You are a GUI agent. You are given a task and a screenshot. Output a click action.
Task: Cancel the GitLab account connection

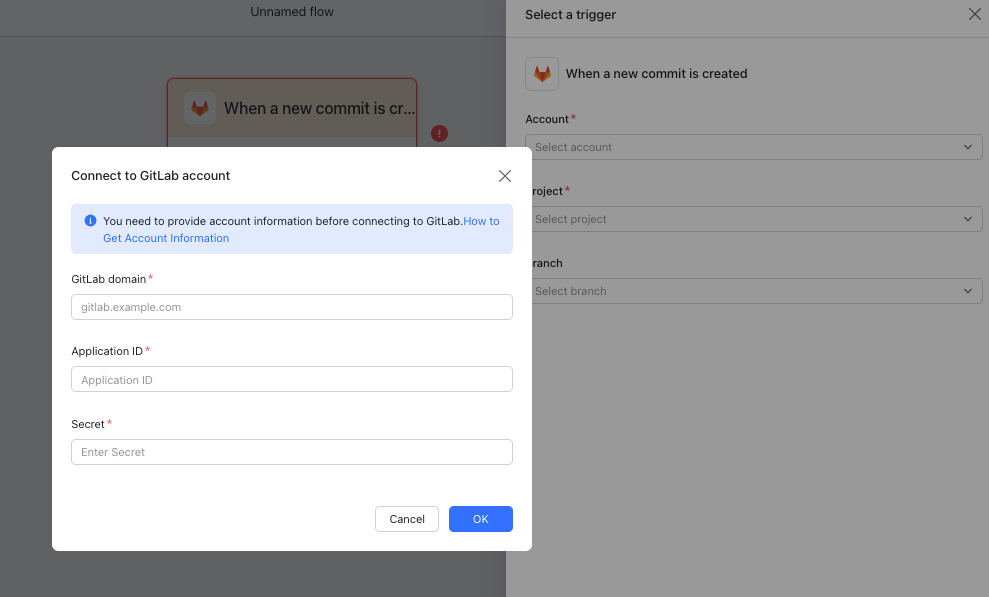coord(406,519)
